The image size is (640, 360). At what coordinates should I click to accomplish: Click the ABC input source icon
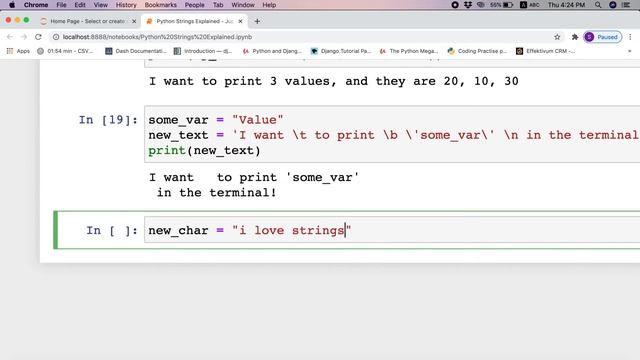click(x=530, y=5)
